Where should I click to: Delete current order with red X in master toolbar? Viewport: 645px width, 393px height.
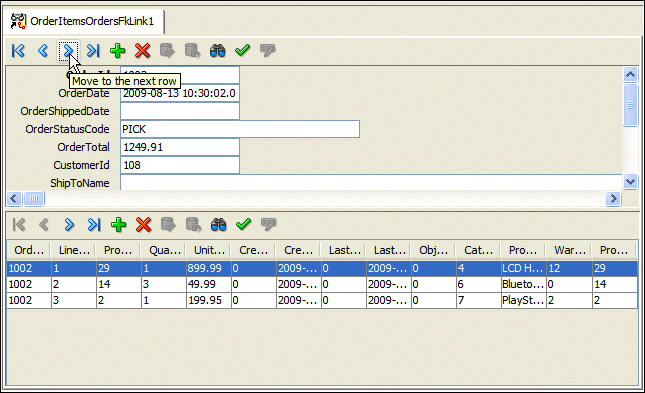(x=143, y=51)
